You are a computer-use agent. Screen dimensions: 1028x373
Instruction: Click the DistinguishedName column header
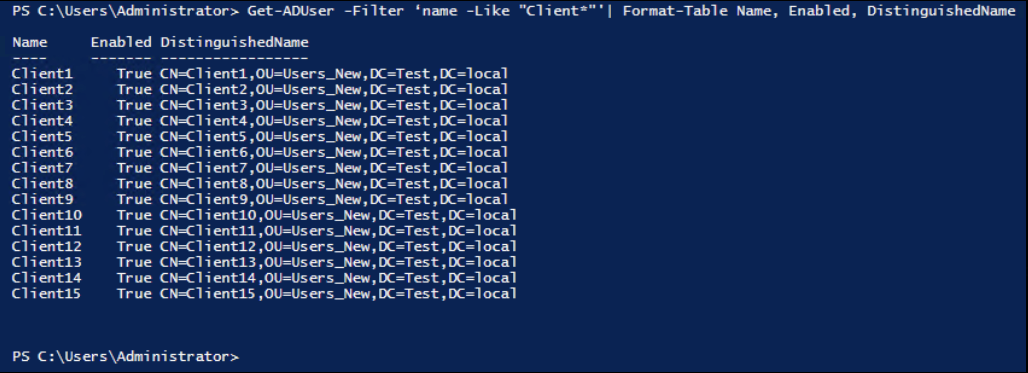click(x=235, y=43)
